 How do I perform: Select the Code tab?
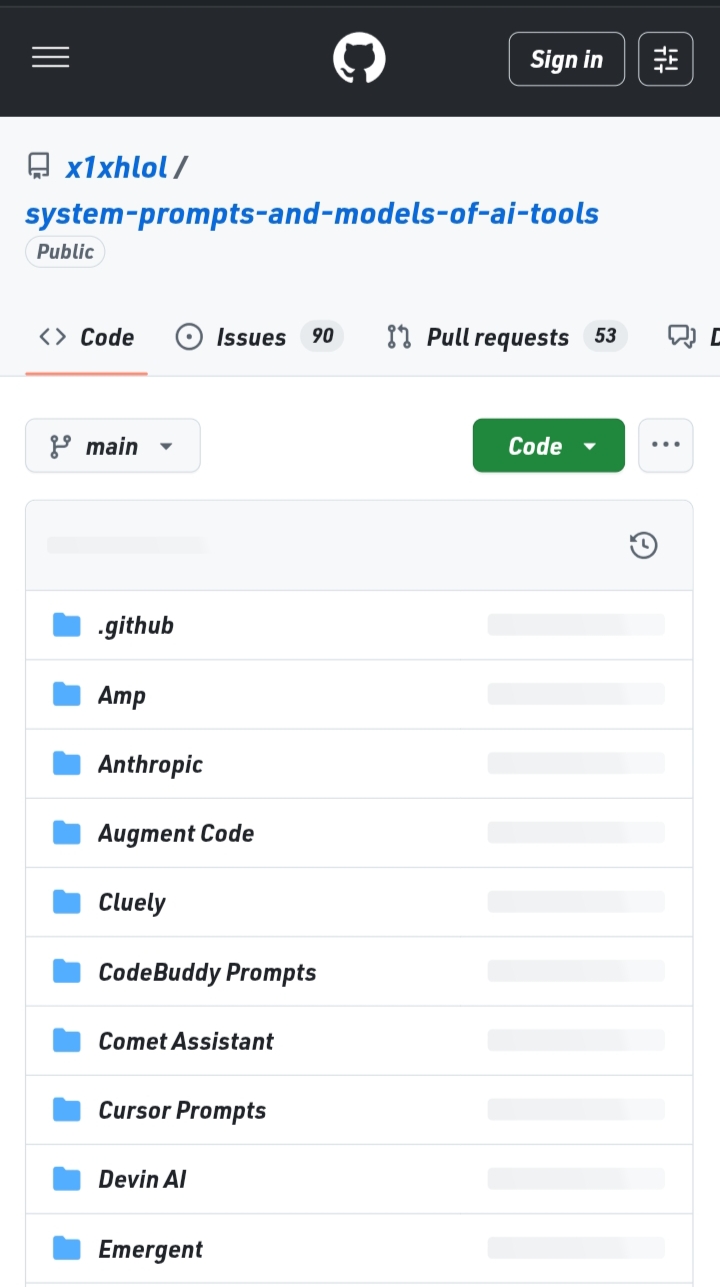pyautogui.click(x=87, y=337)
